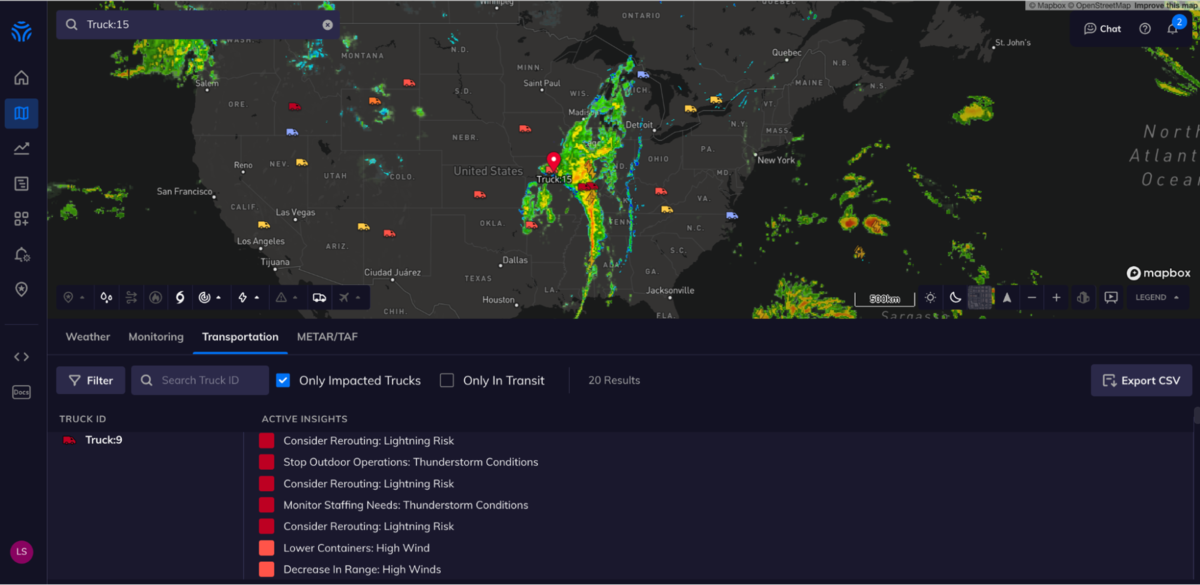Switch to the METAR/TAF tab
This screenshot has height=585, width=1200.
coord(327,337)
